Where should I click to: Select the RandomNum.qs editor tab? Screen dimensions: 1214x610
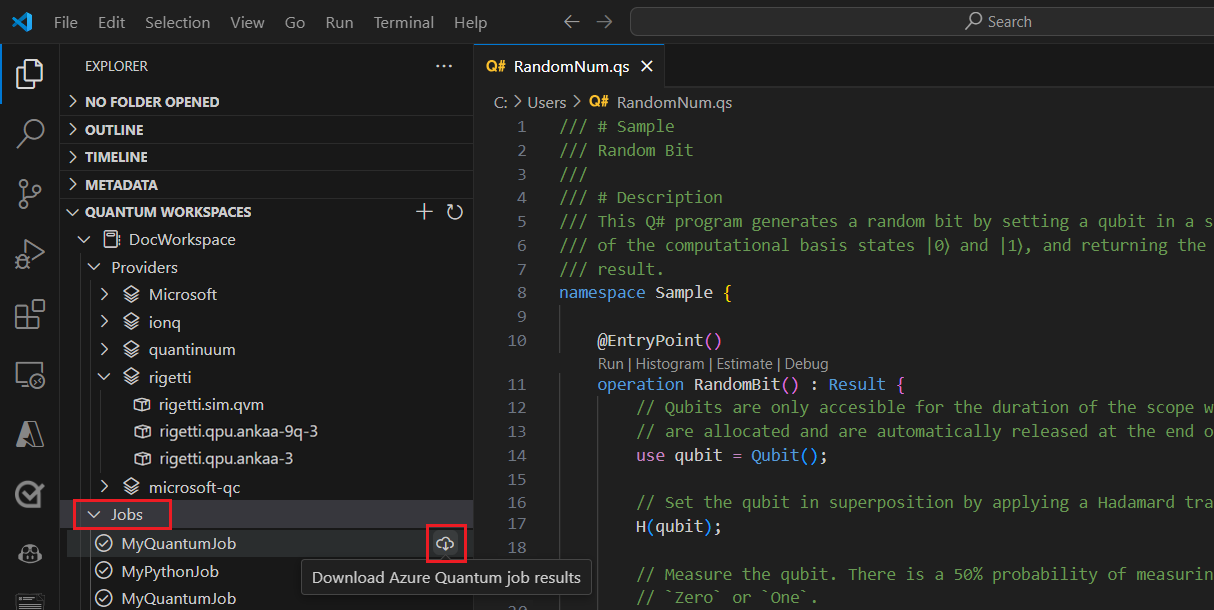coord(569,67)
